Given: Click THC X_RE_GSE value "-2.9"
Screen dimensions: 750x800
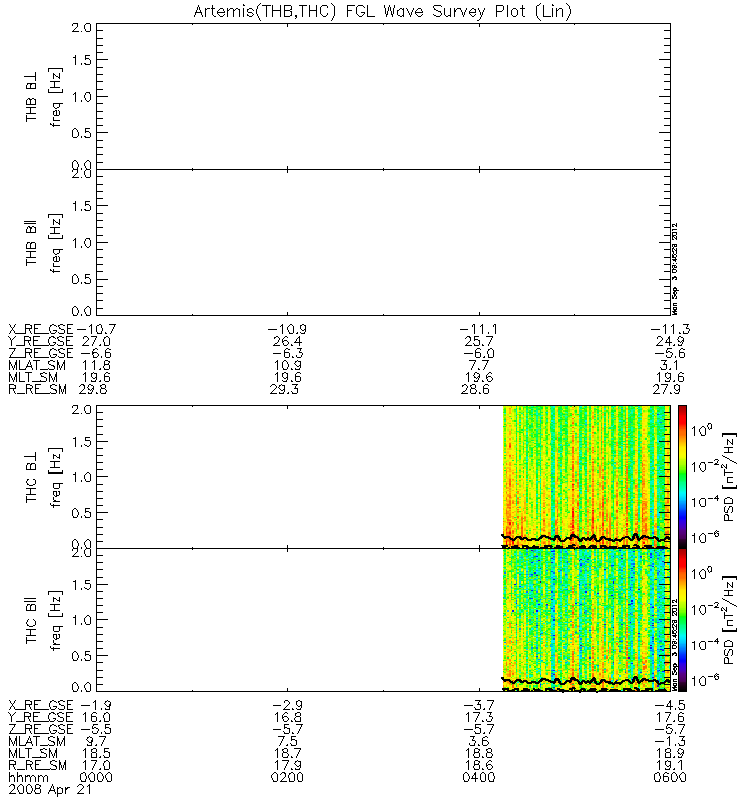Looking at the screenshot, I should [x=287, y=706].
